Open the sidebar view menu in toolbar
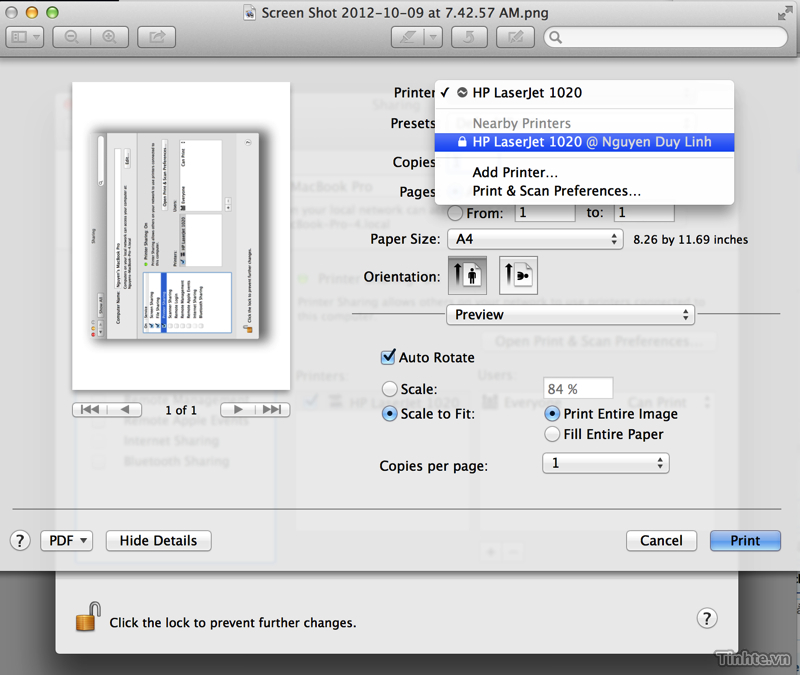 coord(24,37)
